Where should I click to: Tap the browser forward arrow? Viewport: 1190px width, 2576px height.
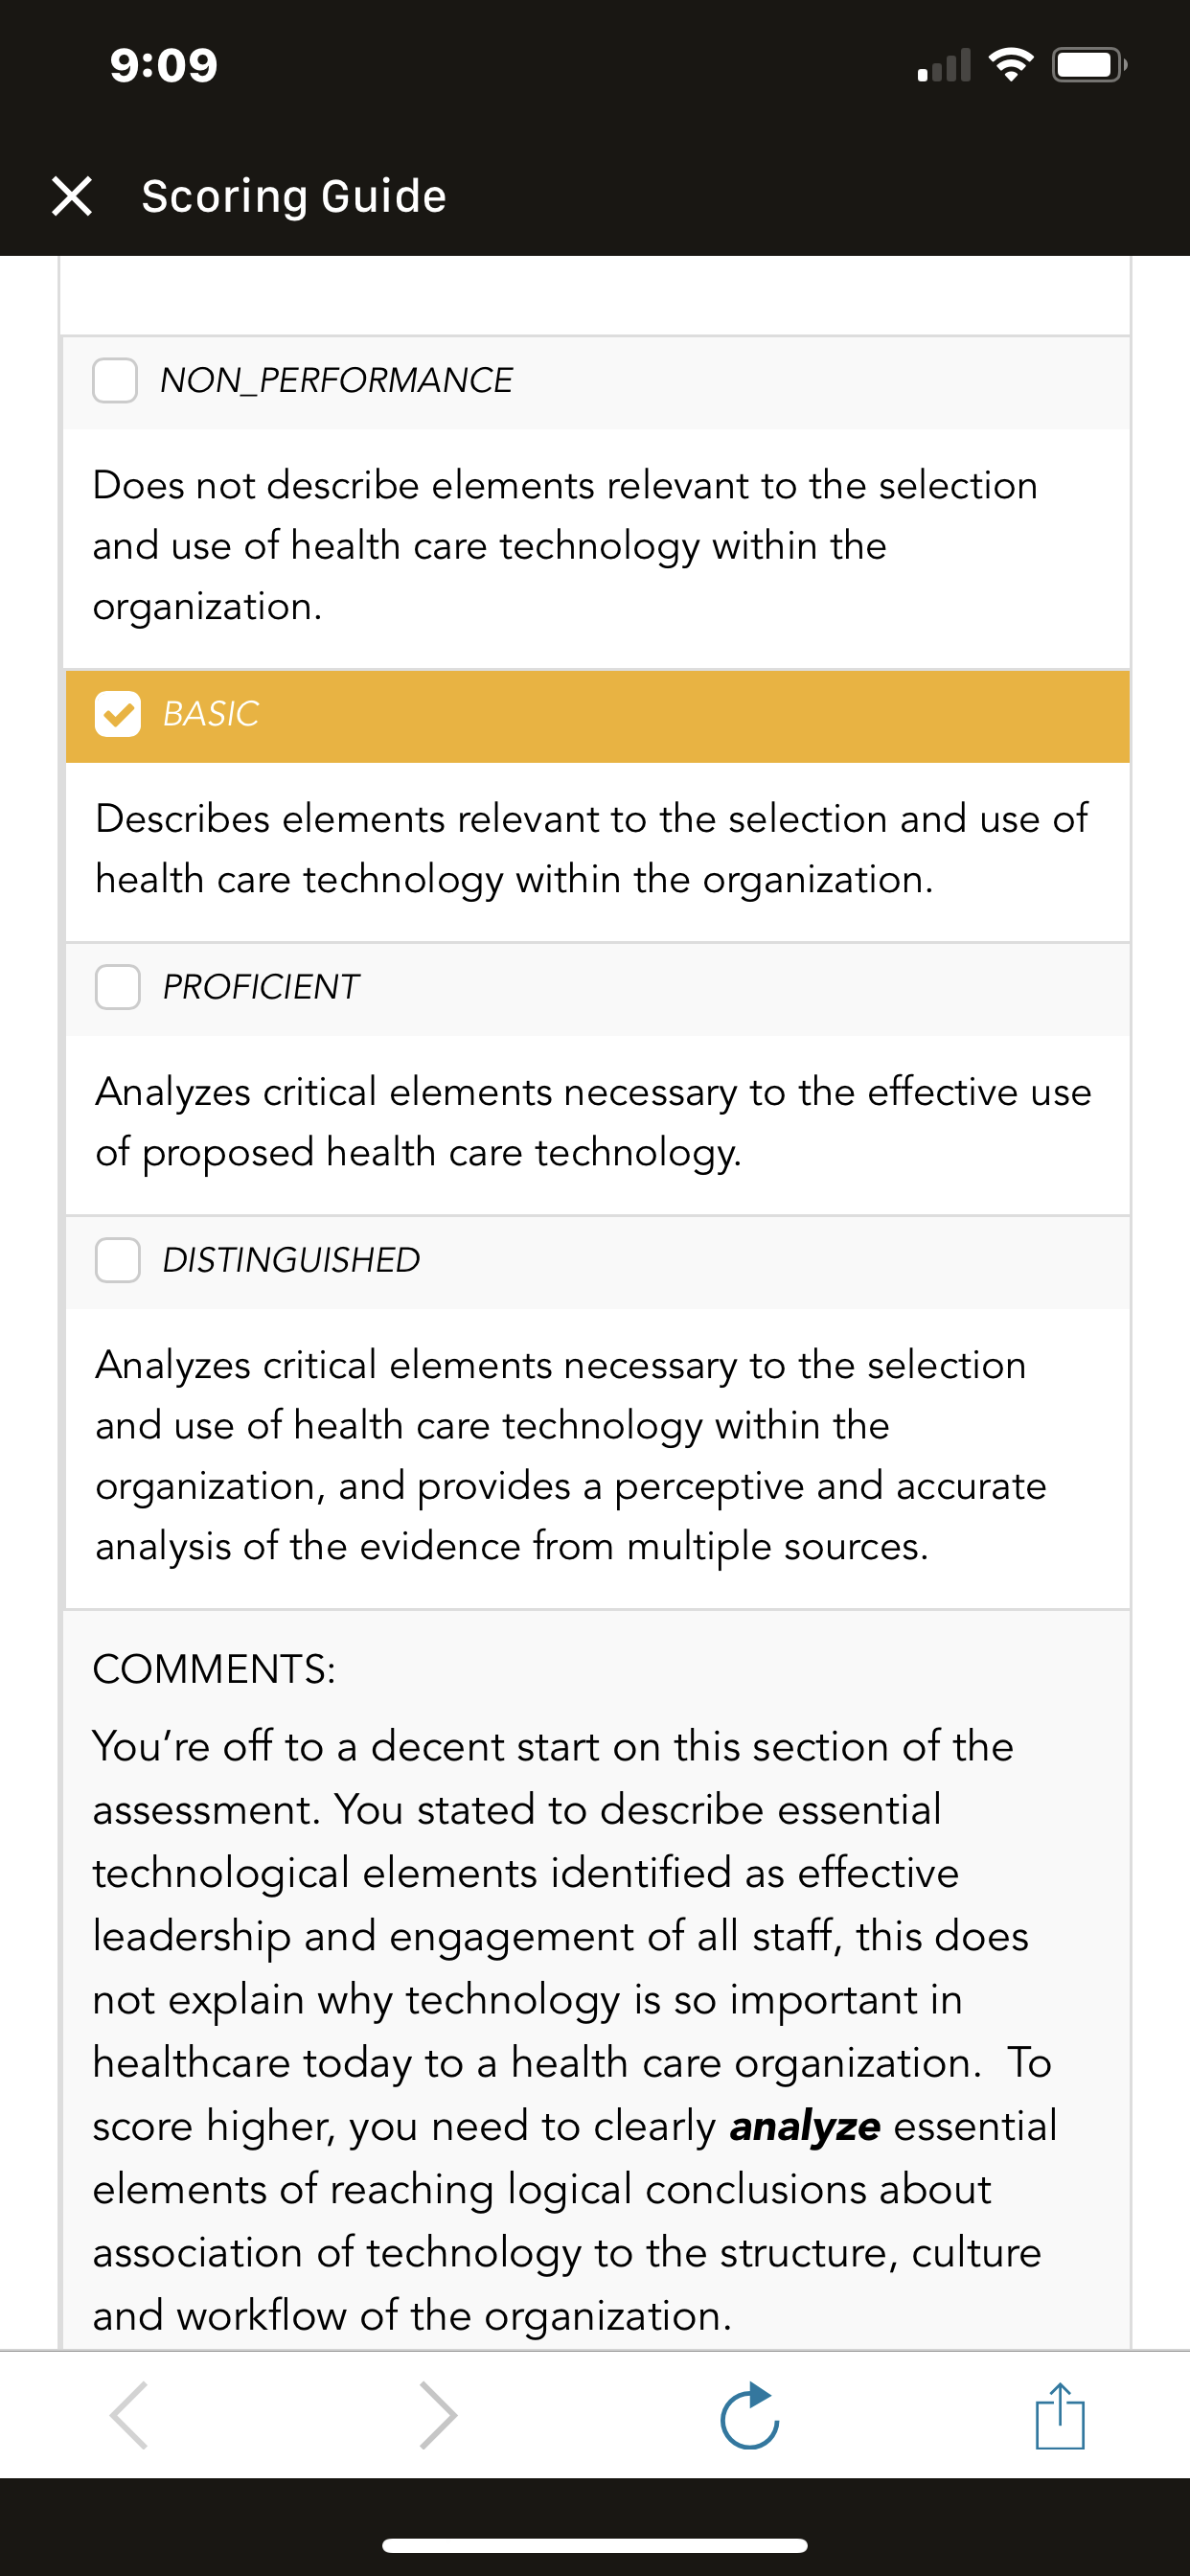pos(437,2415)
